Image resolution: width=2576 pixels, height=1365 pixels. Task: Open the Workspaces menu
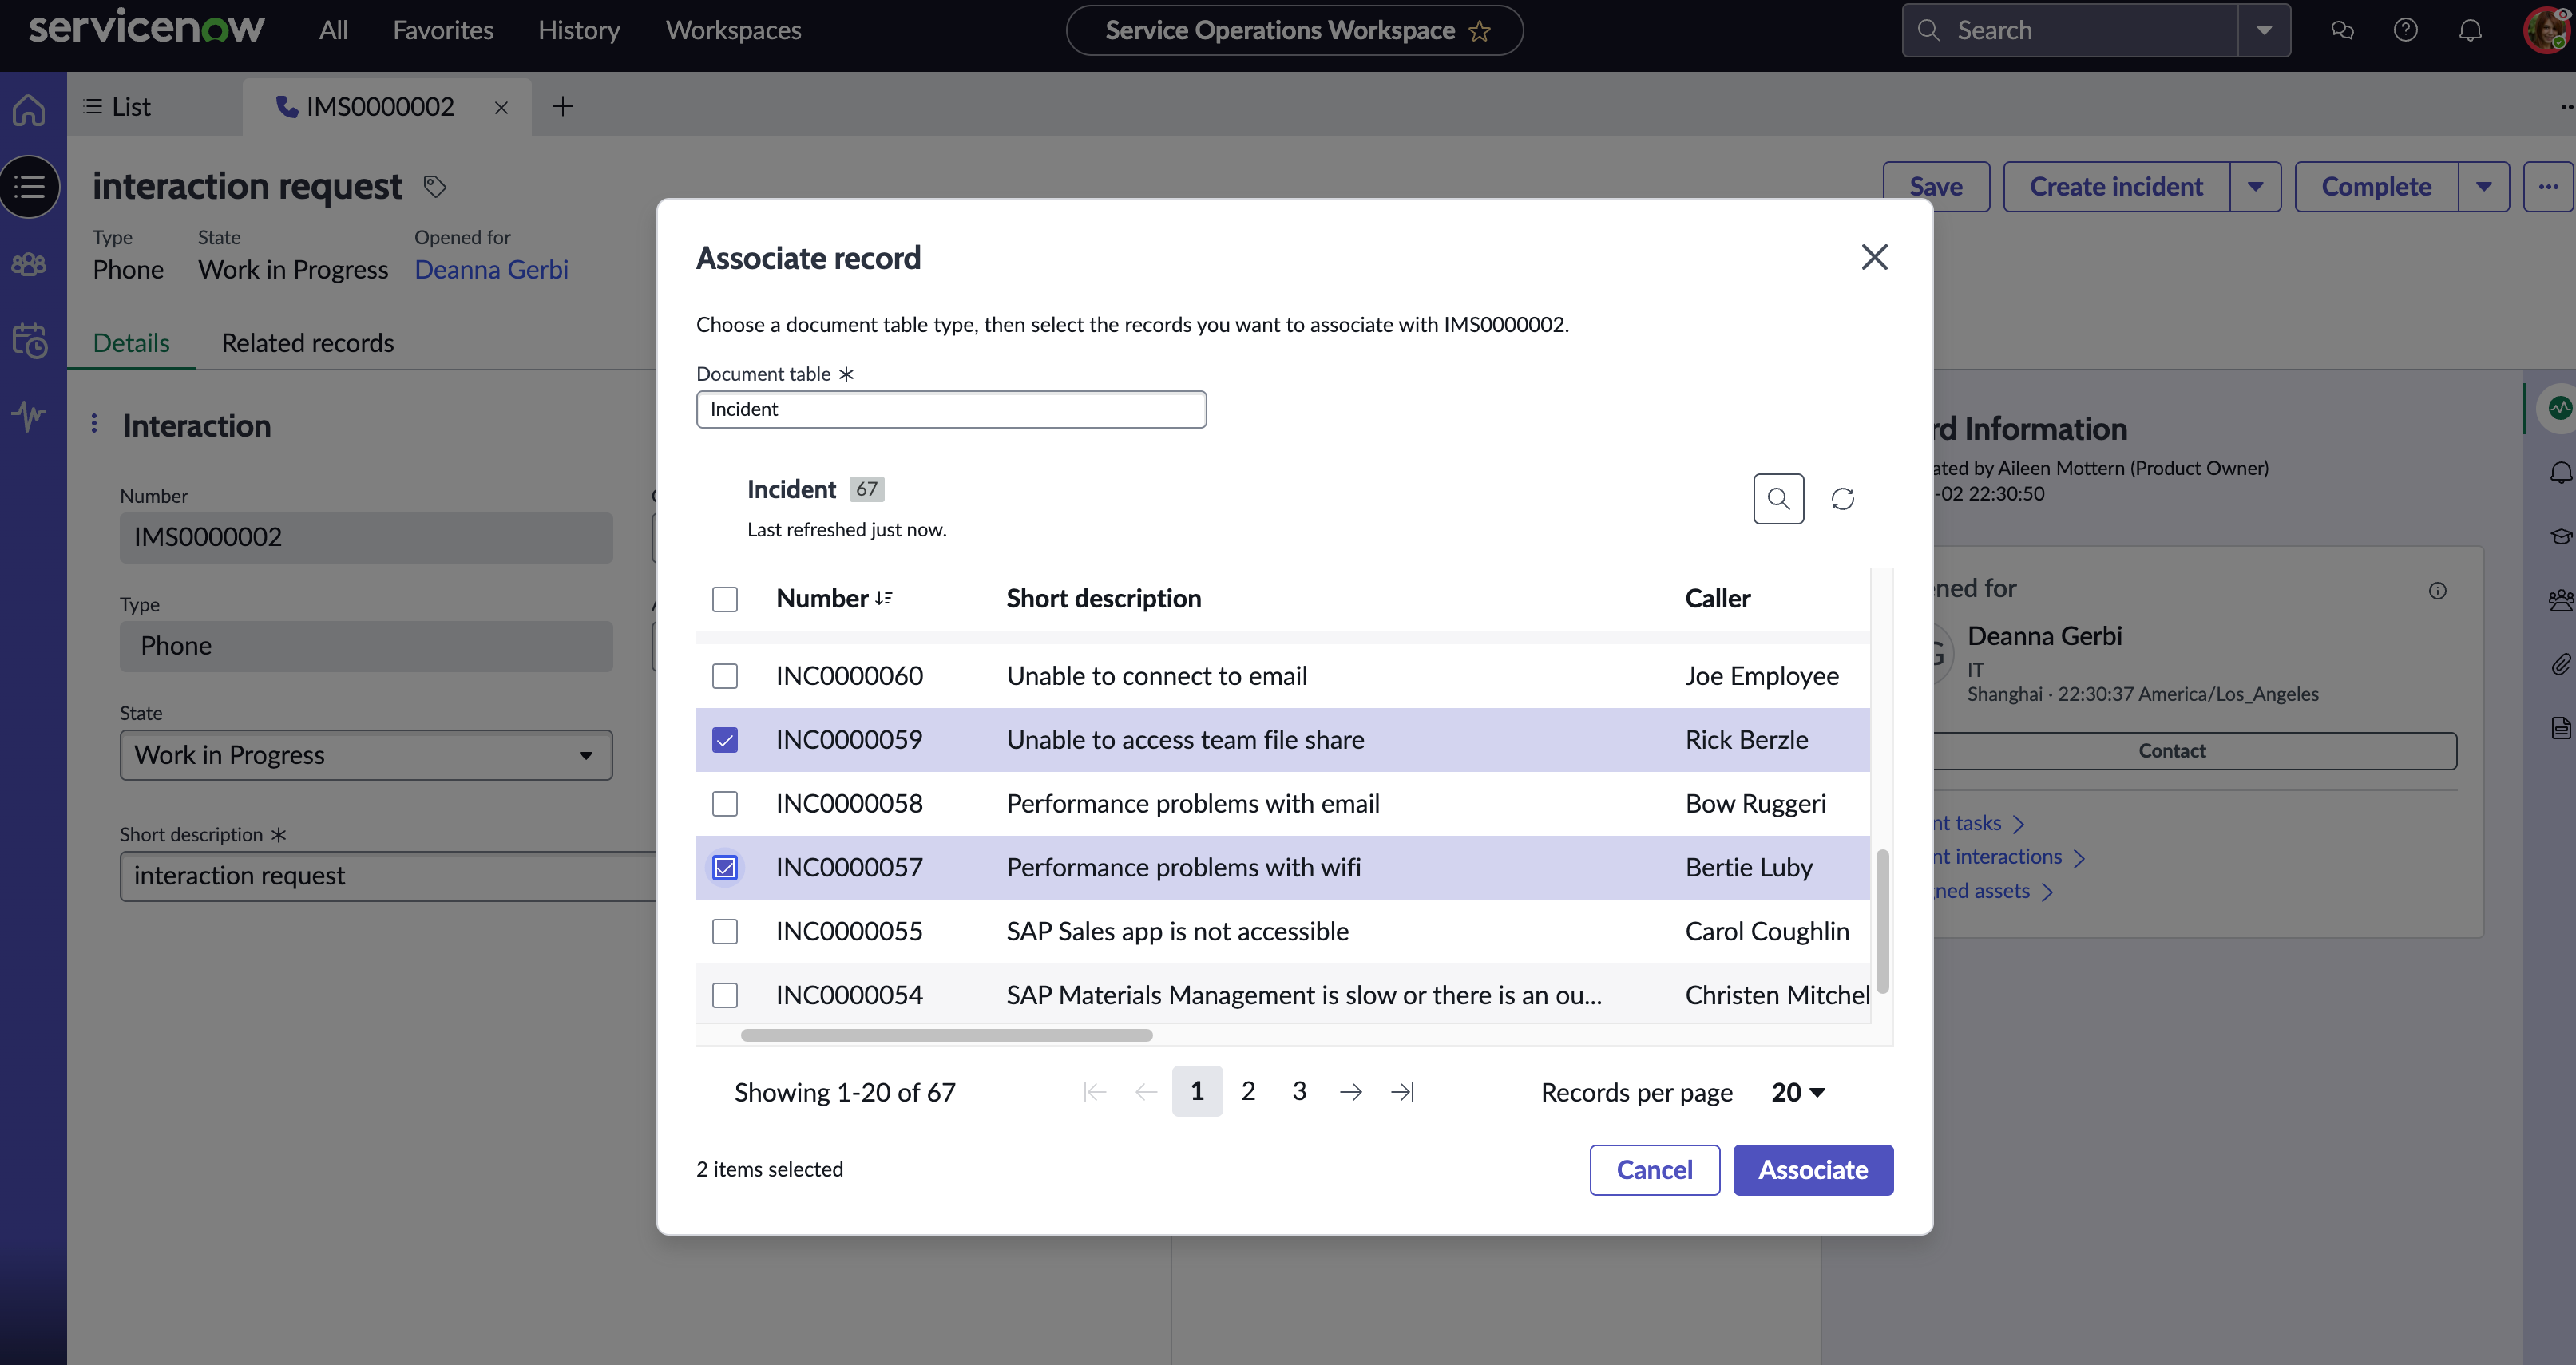[x=733, y=30]
